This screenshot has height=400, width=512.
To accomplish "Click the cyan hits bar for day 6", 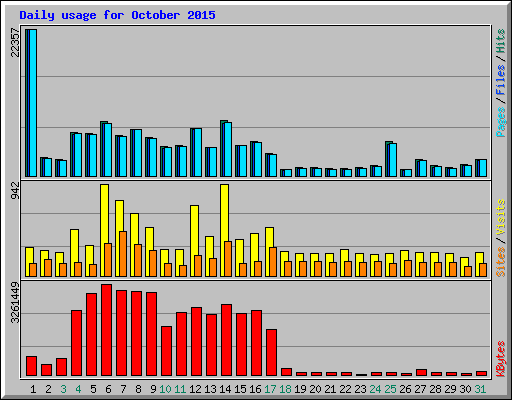I will (x=108, y=150).
